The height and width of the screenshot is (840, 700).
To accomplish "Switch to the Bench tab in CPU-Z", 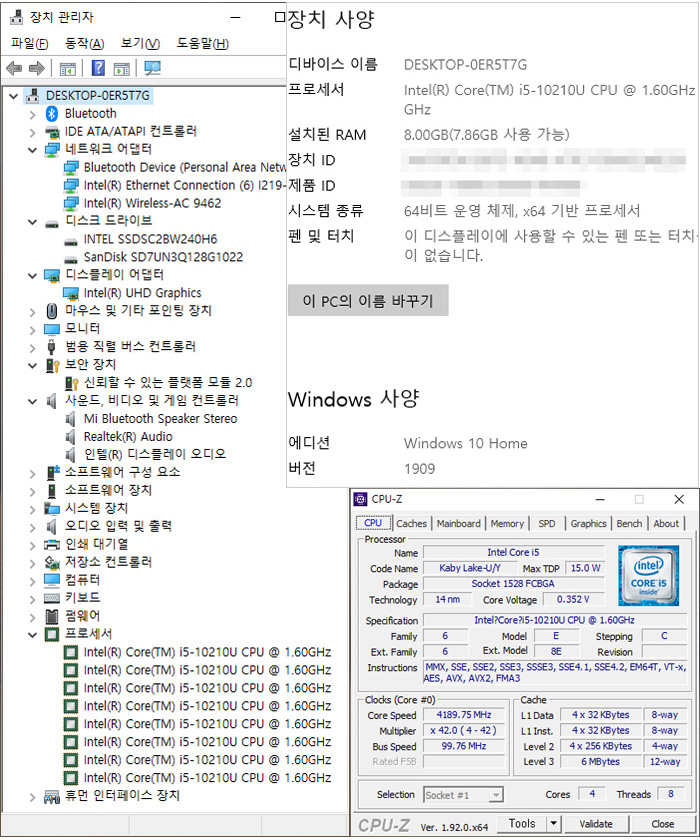I will (629, 523).
